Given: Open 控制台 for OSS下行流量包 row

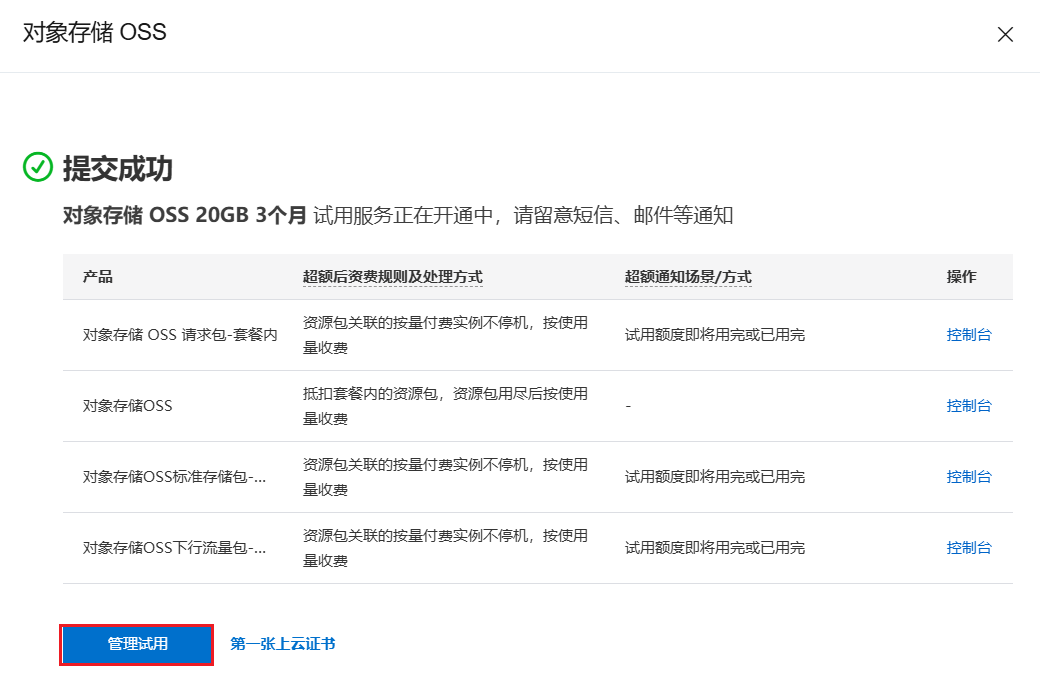Looking at the screenshot, I should click(x=968, y=548).
